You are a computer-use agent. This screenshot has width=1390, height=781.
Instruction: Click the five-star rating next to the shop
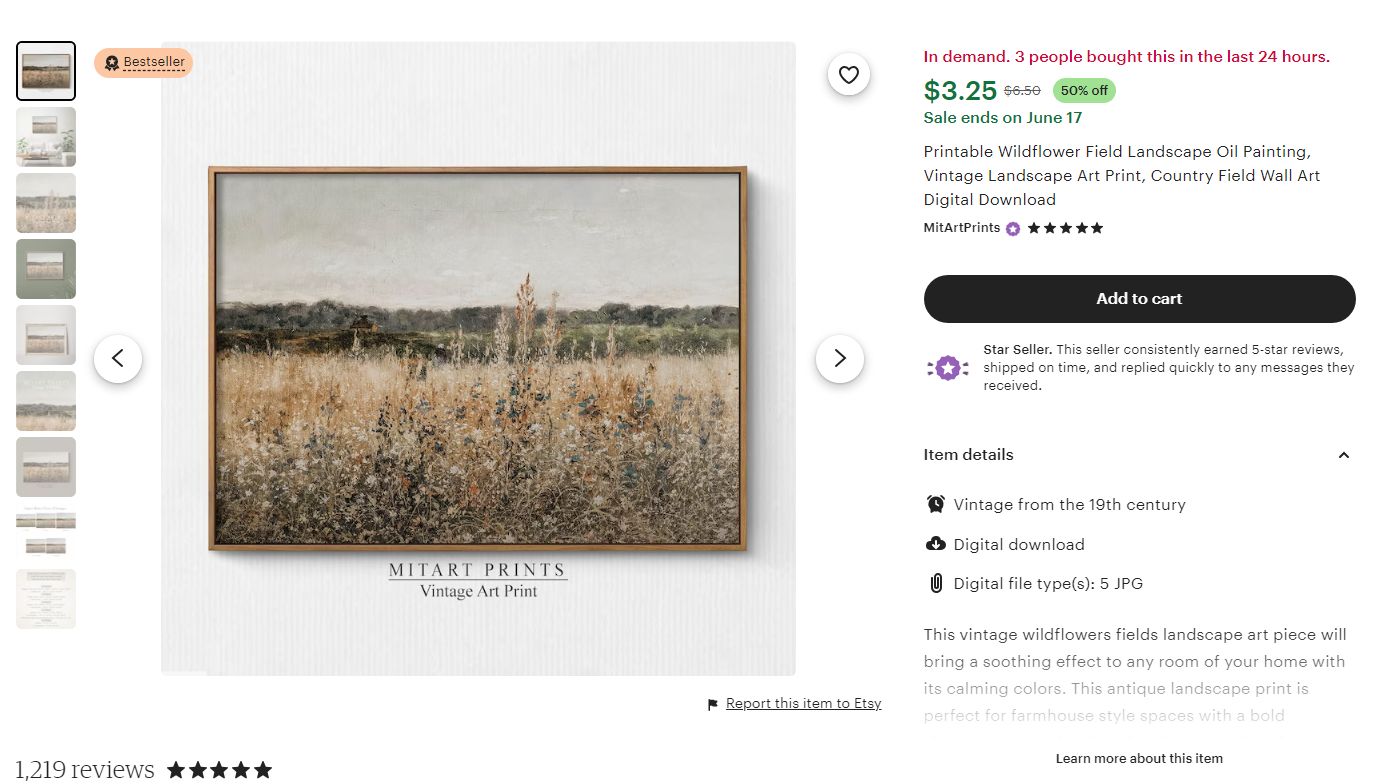1064,228
